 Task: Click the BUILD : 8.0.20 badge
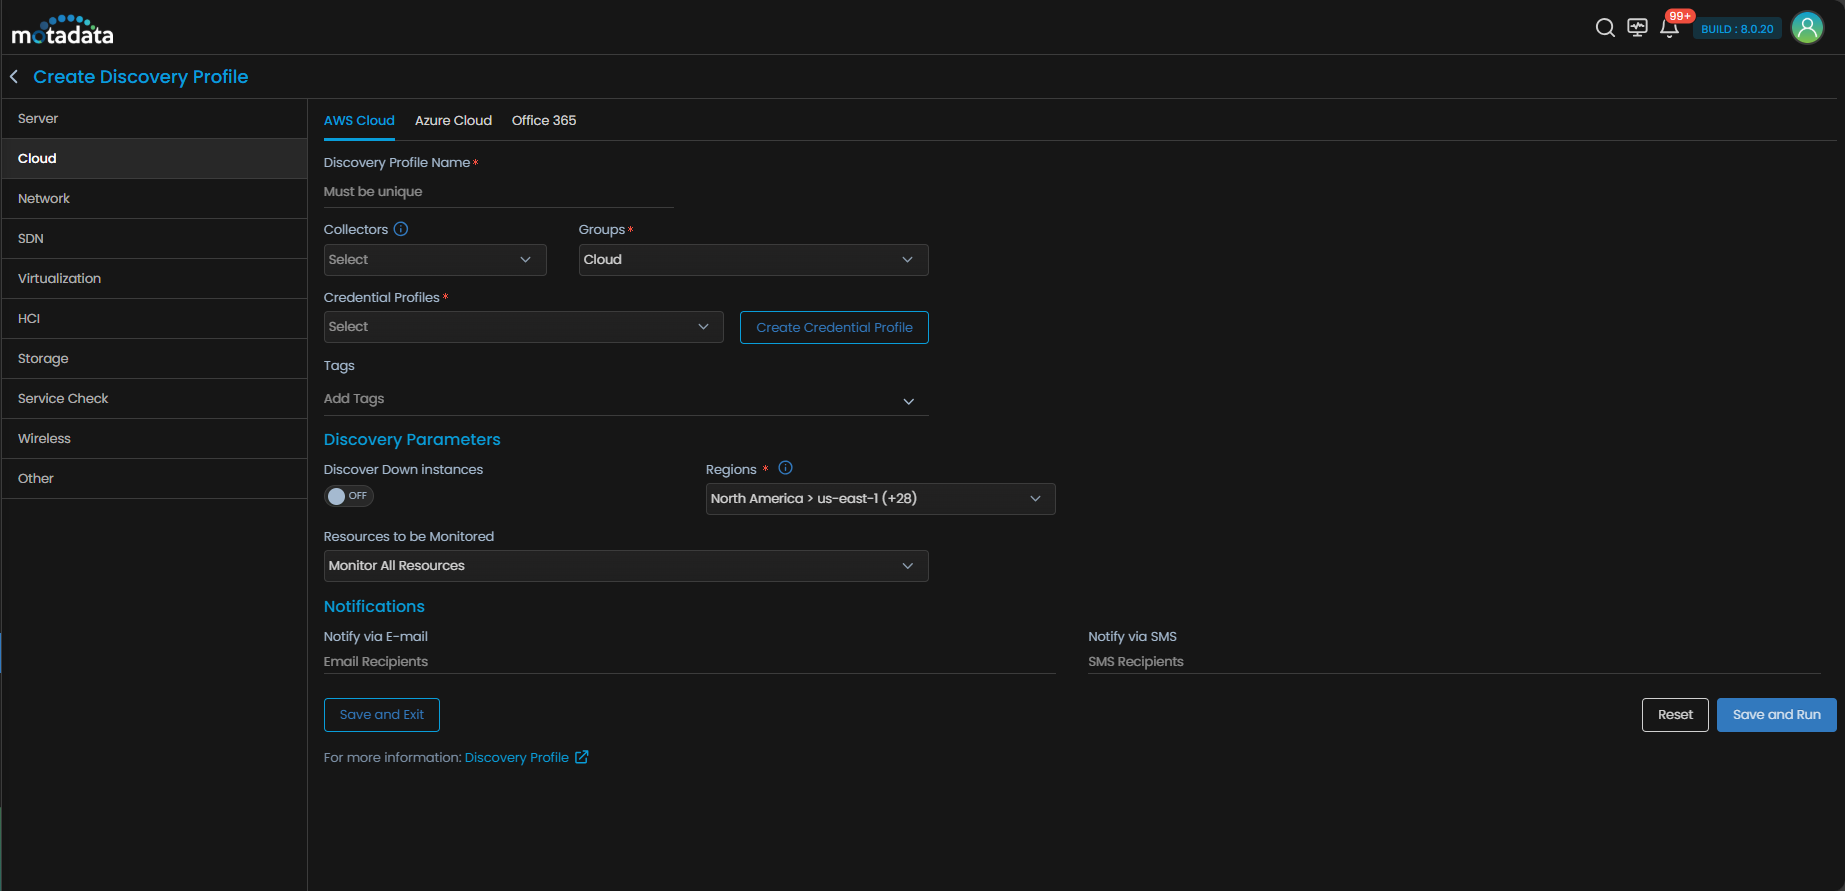coord(1737,29)
